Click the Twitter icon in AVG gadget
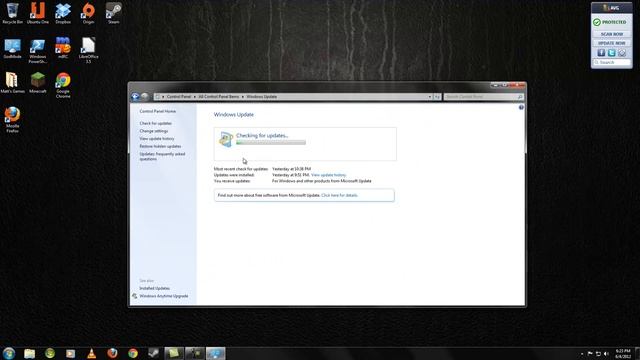Image resolution: width=640 pixels, height=360 pixels. tap(611, 53)
